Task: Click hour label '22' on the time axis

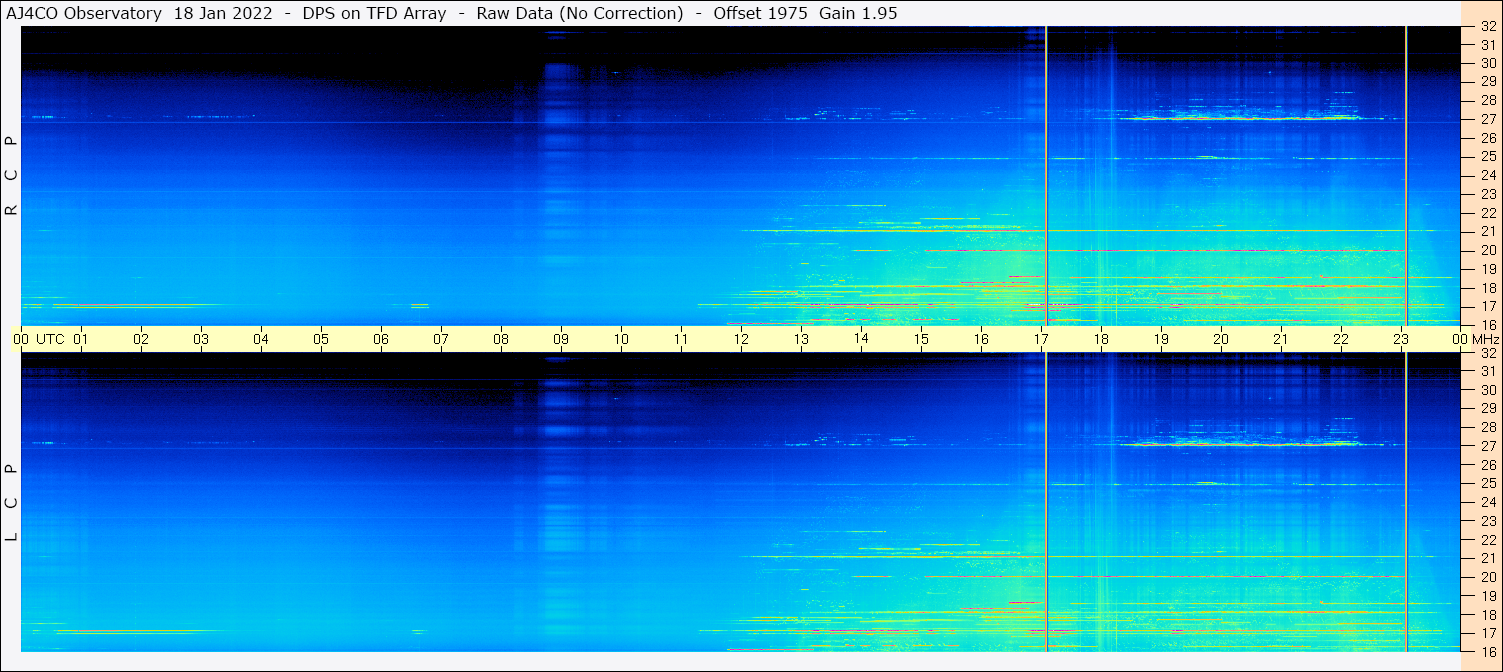Action: (1341, 339)
